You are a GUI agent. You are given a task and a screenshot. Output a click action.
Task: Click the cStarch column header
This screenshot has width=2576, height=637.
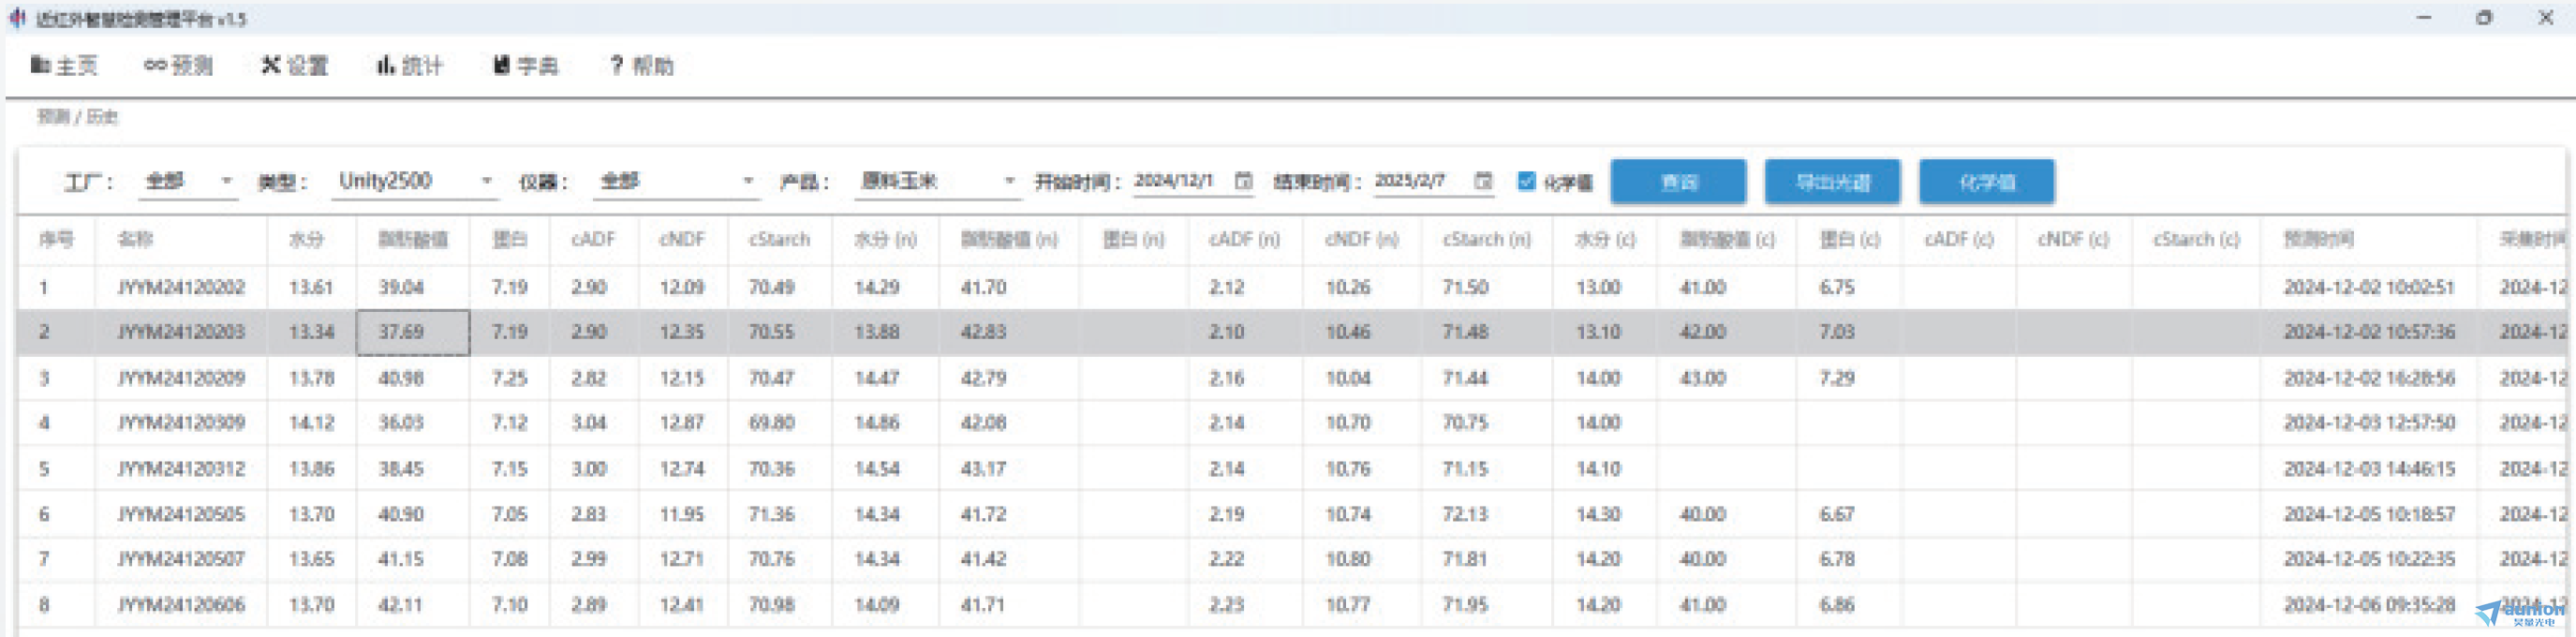(x=779, y=240)
